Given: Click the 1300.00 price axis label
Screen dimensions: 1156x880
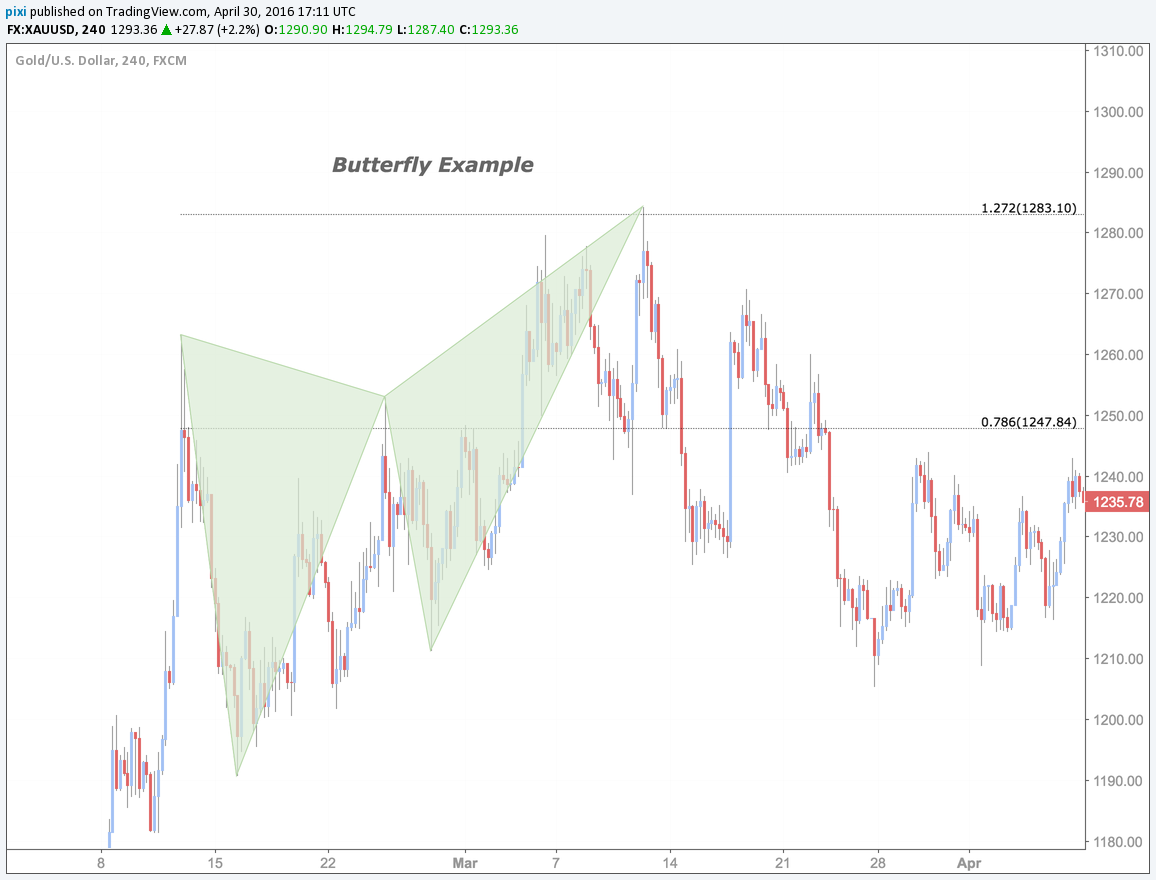Looking at the screenshot, I should pyautogui.click(x=1118, y=112).
